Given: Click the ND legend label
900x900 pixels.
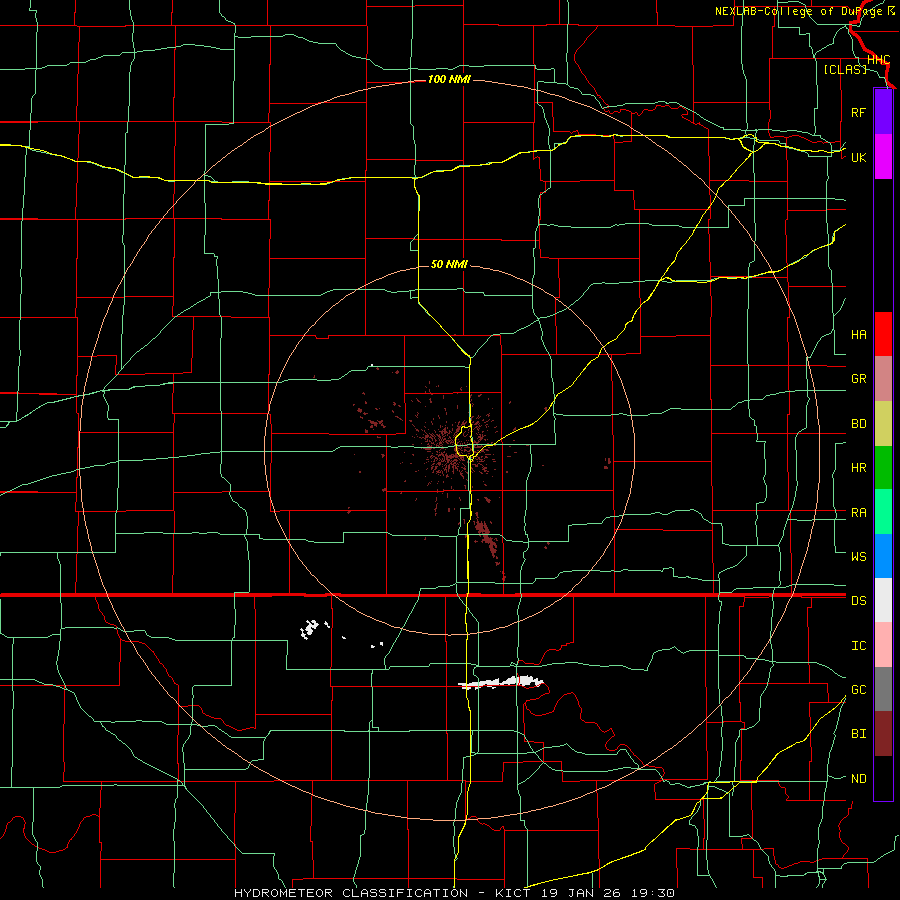Looking at the screenshot, I should [858, 779].
